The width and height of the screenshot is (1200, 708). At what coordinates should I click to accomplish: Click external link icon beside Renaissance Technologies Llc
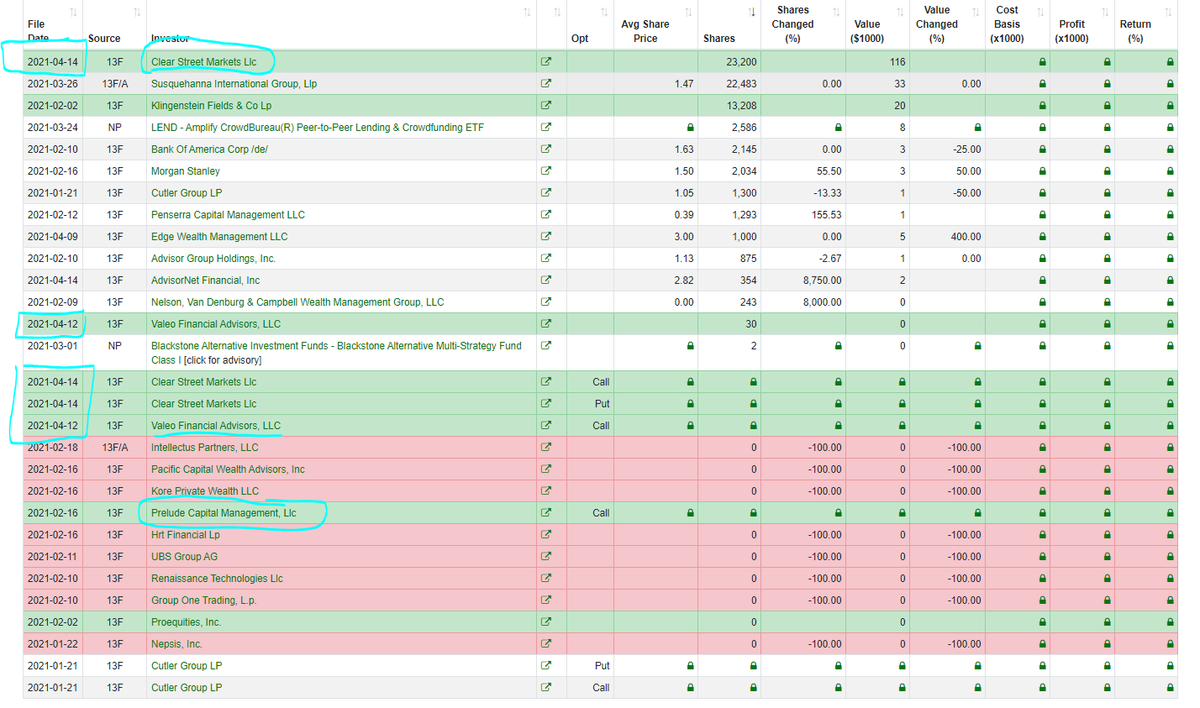pyautogui.click(x=546, y=578)
